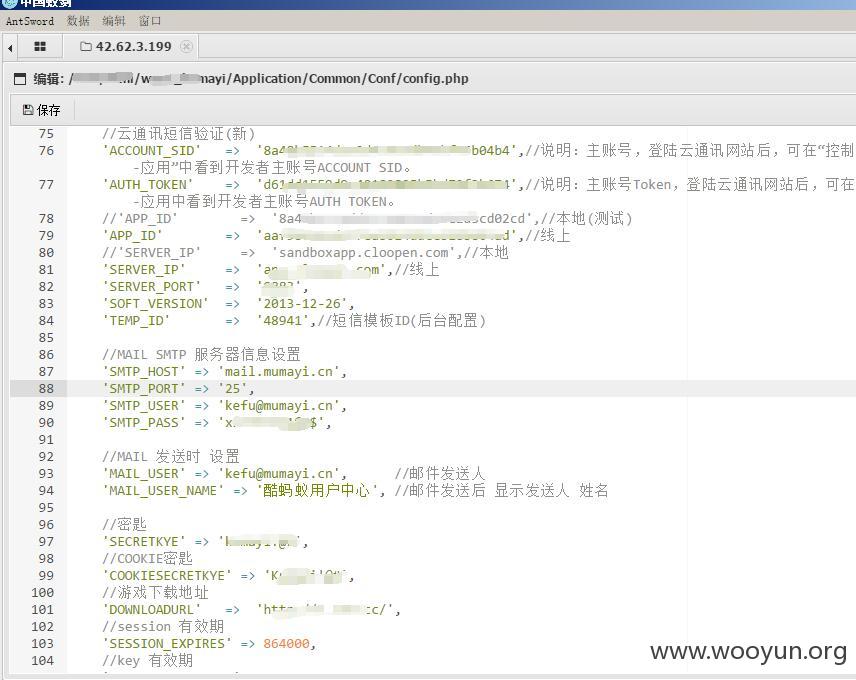The width and height of the screenshot is (856, 680).
Task: Click the //MAIL SMTP comment line 86
Action: tap(201, 355)
